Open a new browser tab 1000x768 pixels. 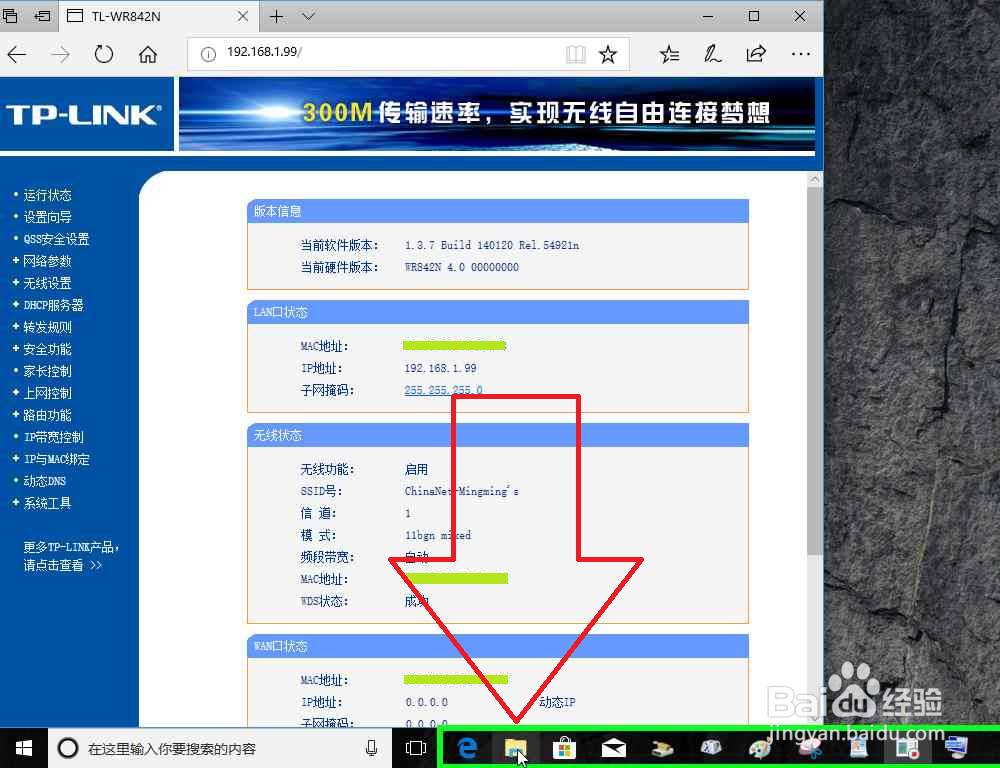pos(276,16)
